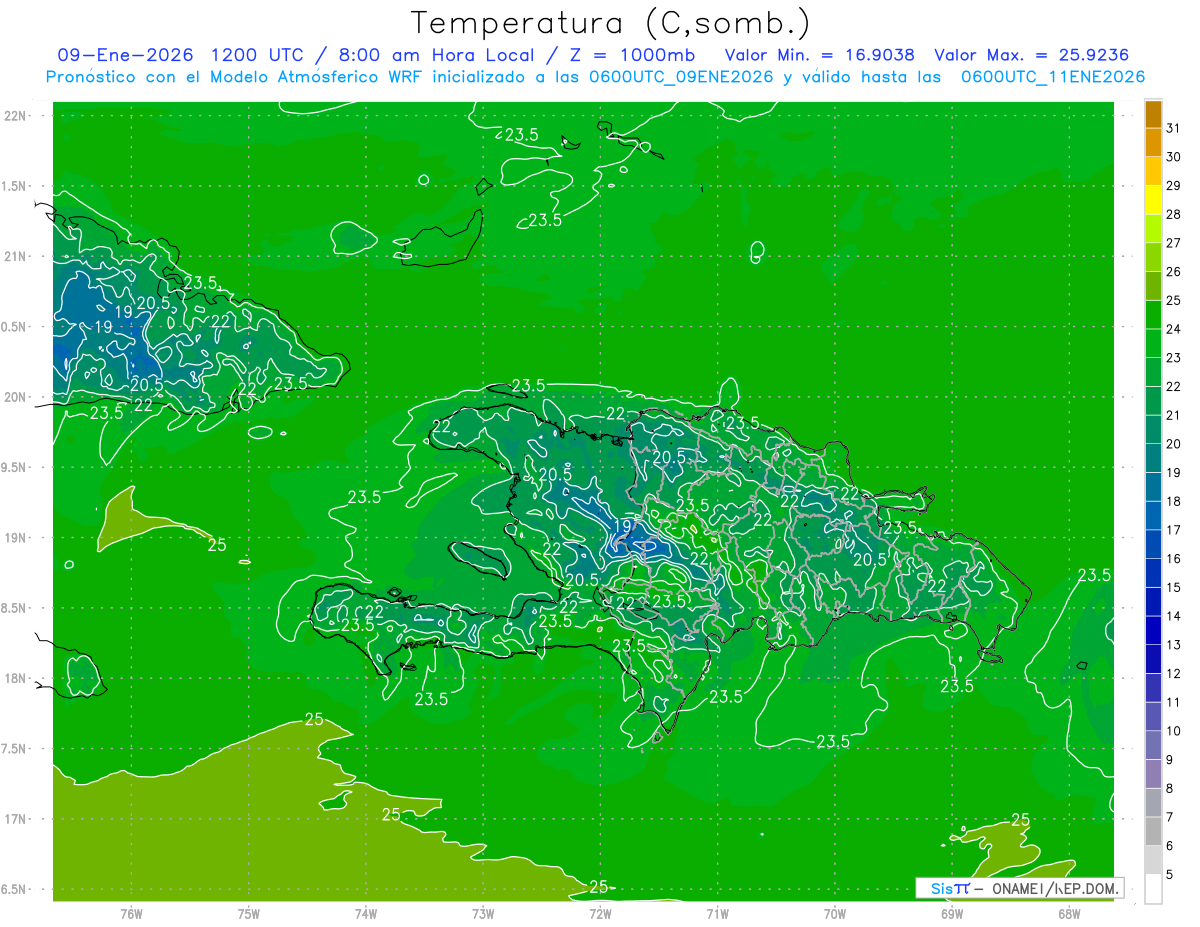Click the '74W' longitude axis label
Screen dimensions: 1200x927
tap(365, 913)
